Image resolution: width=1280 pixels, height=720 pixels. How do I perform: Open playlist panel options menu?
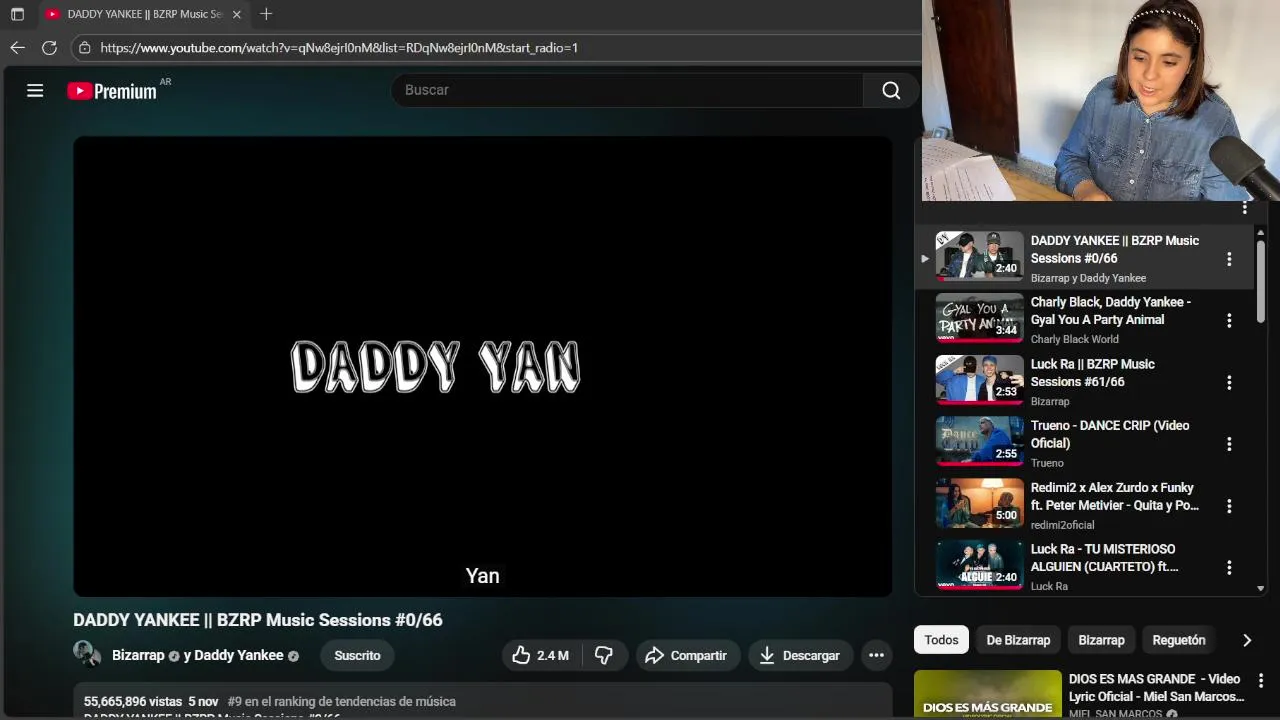pos(1245,208)
